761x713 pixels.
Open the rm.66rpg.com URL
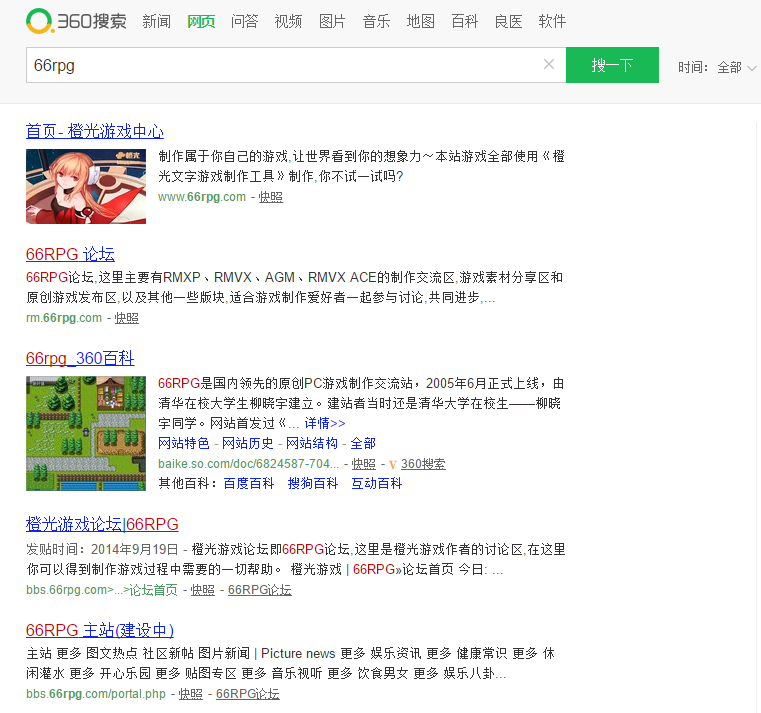64,318
